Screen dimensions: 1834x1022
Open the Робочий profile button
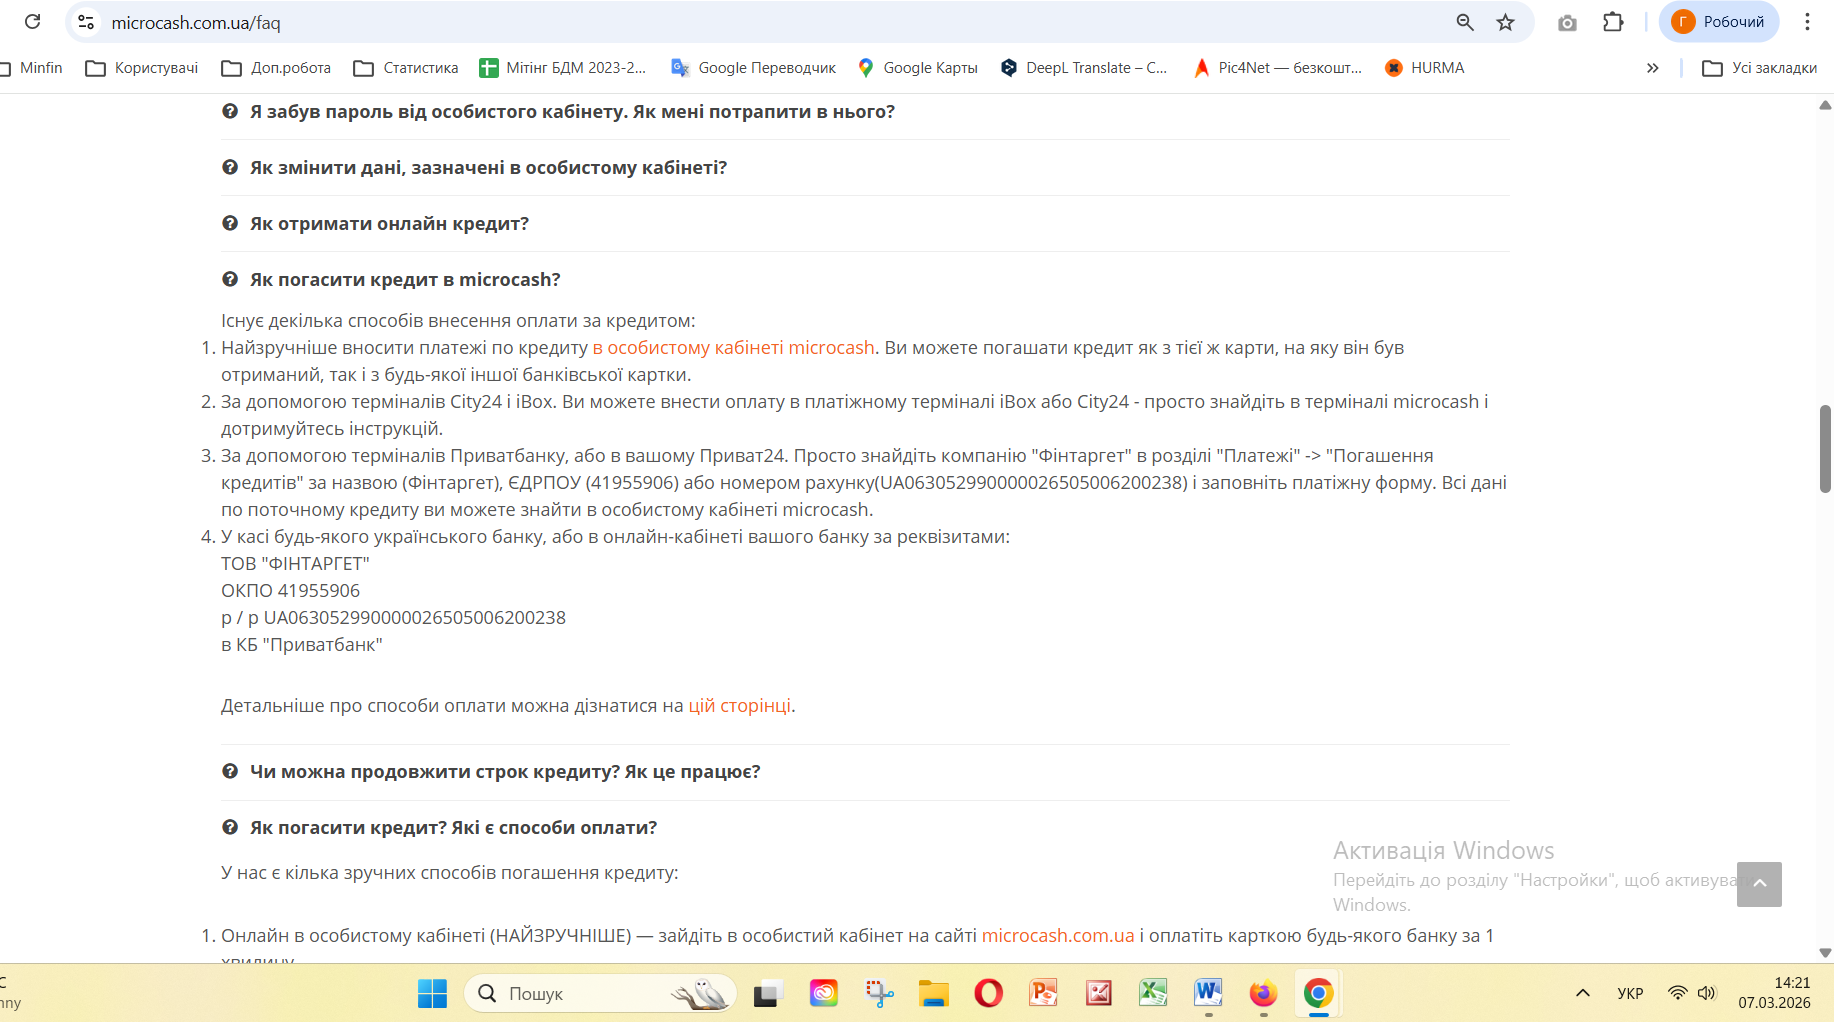click(1719, 22)
